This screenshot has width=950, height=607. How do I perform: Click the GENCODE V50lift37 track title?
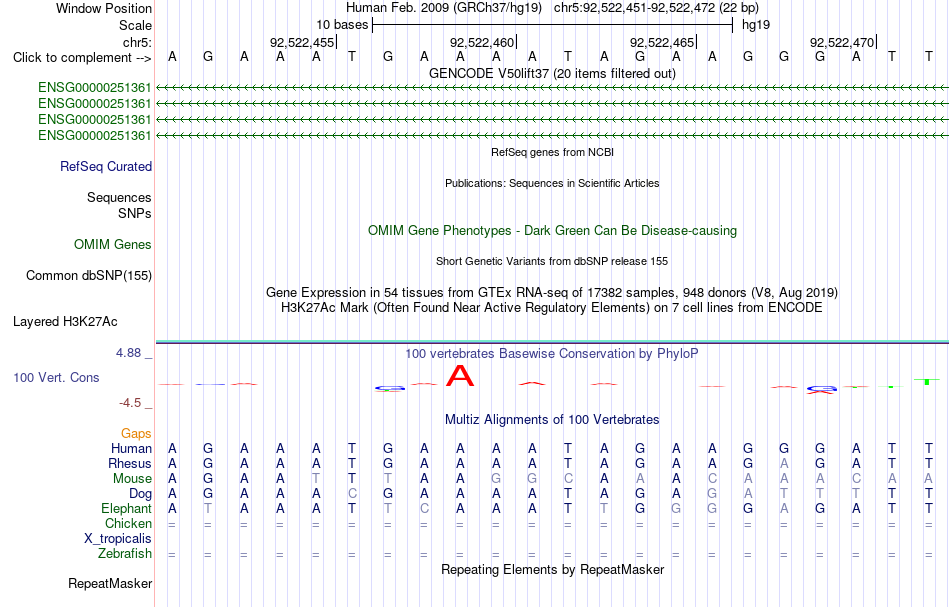[x=552, y=73]
